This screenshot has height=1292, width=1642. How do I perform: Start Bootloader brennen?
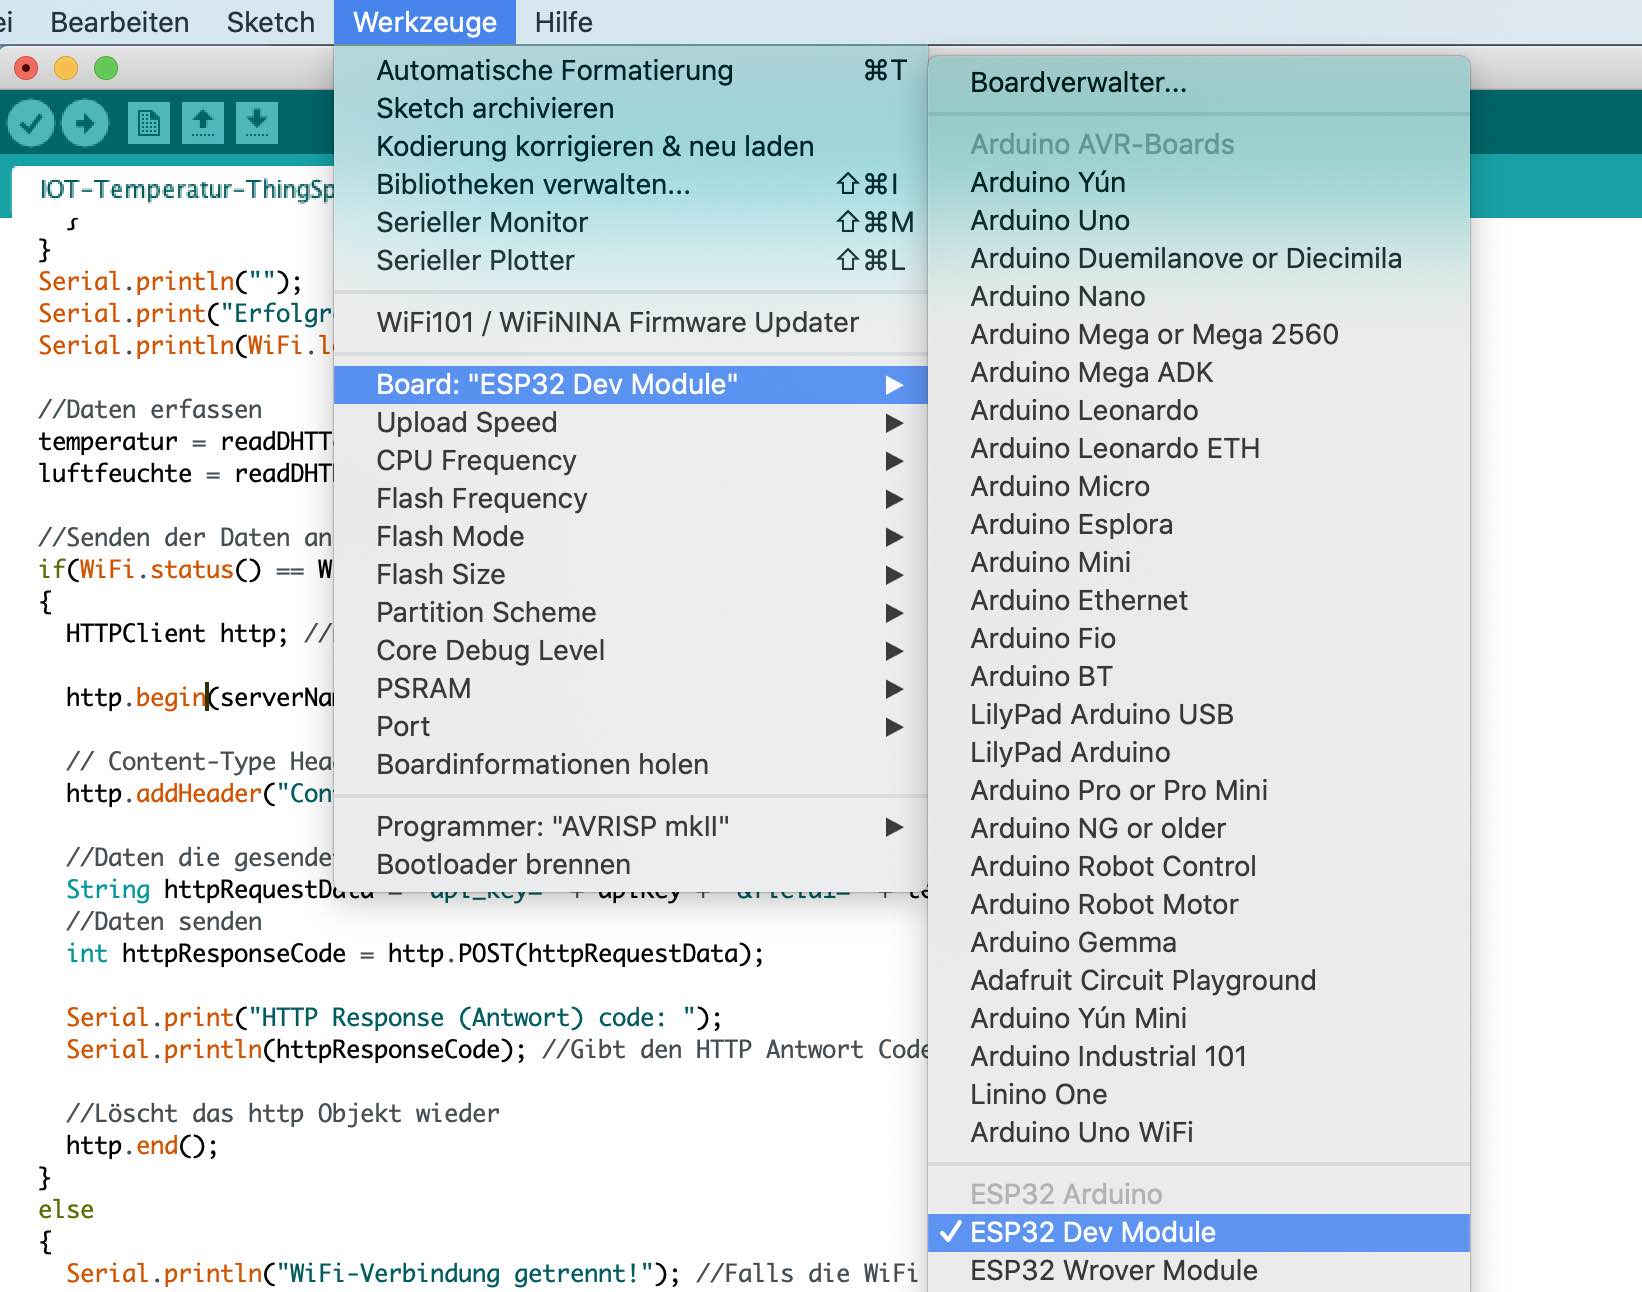[502, 864]
